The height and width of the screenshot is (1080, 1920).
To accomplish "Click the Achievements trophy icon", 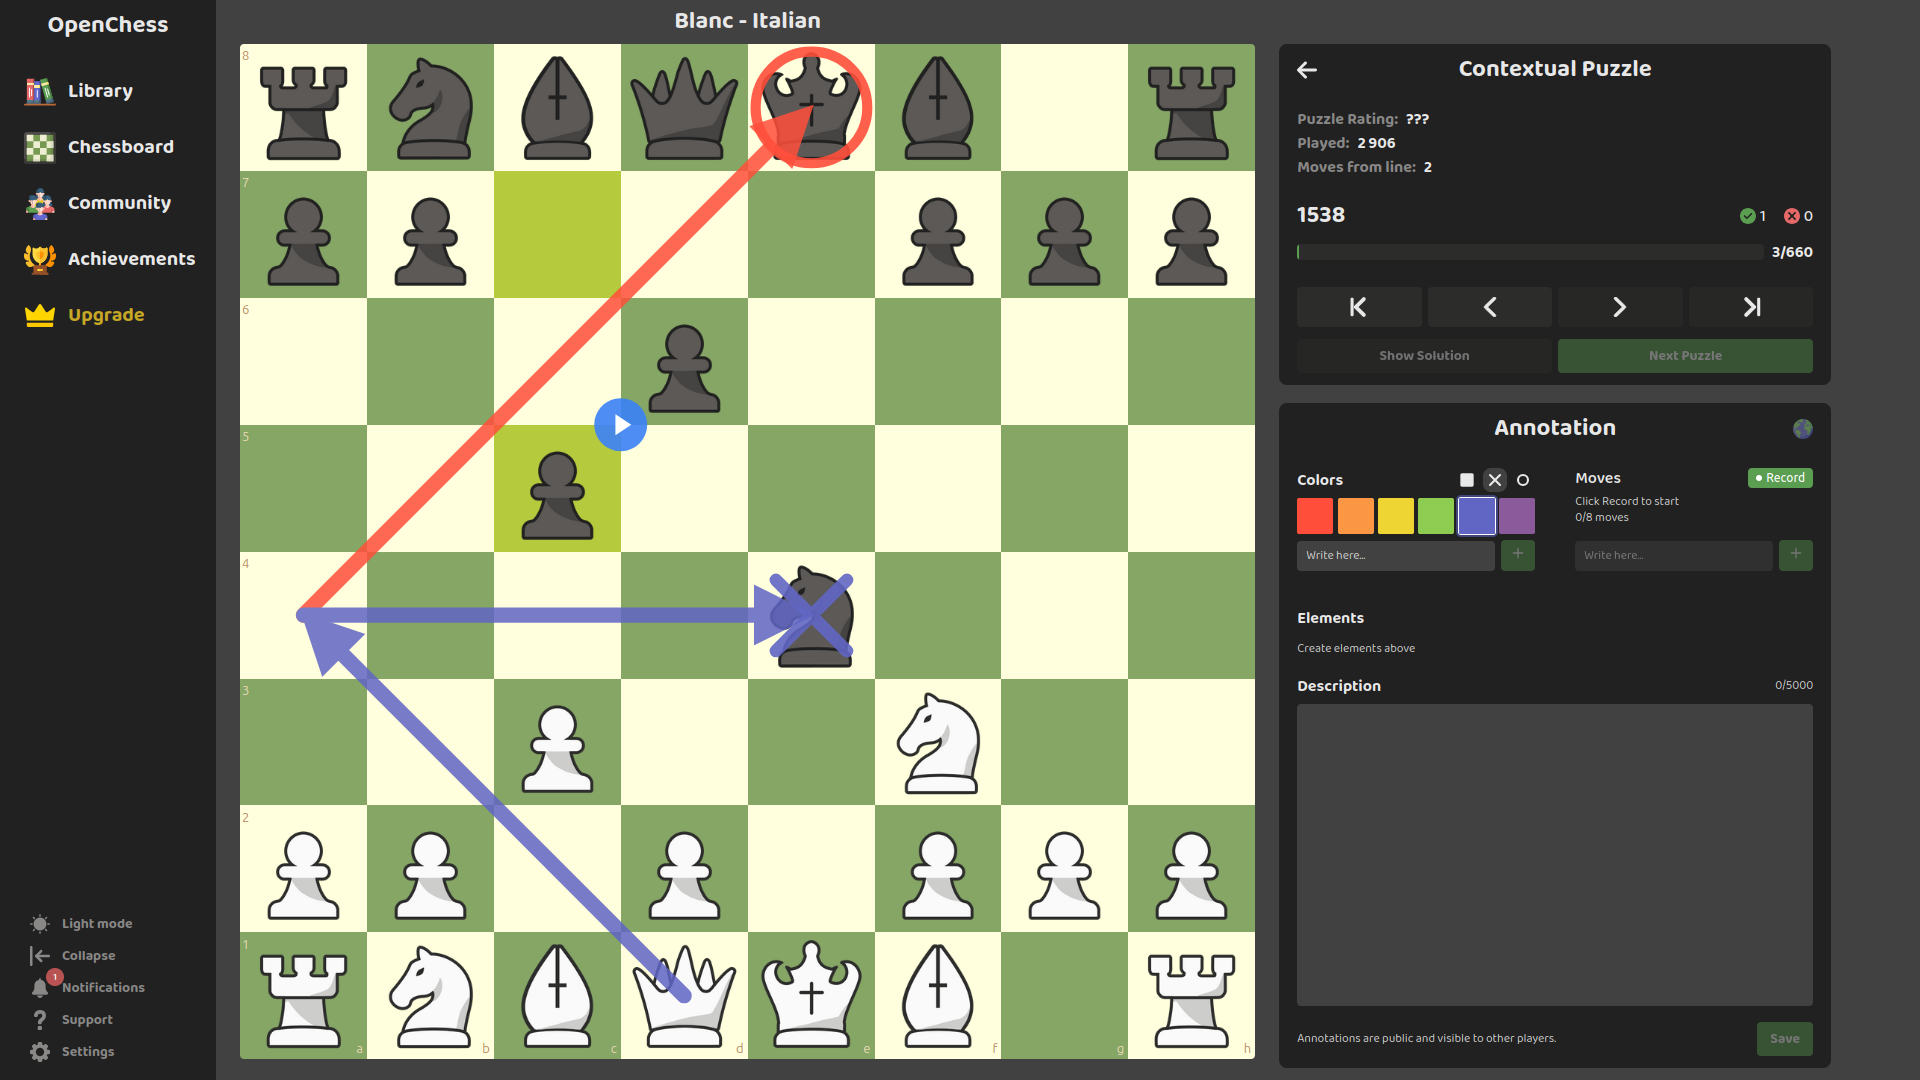I will point(40,259).
